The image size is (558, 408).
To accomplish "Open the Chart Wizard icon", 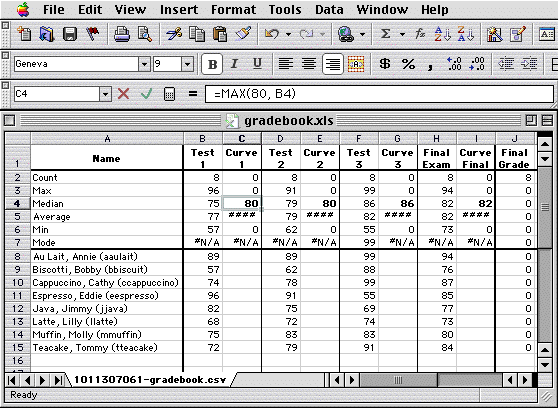I will [494, 34].
